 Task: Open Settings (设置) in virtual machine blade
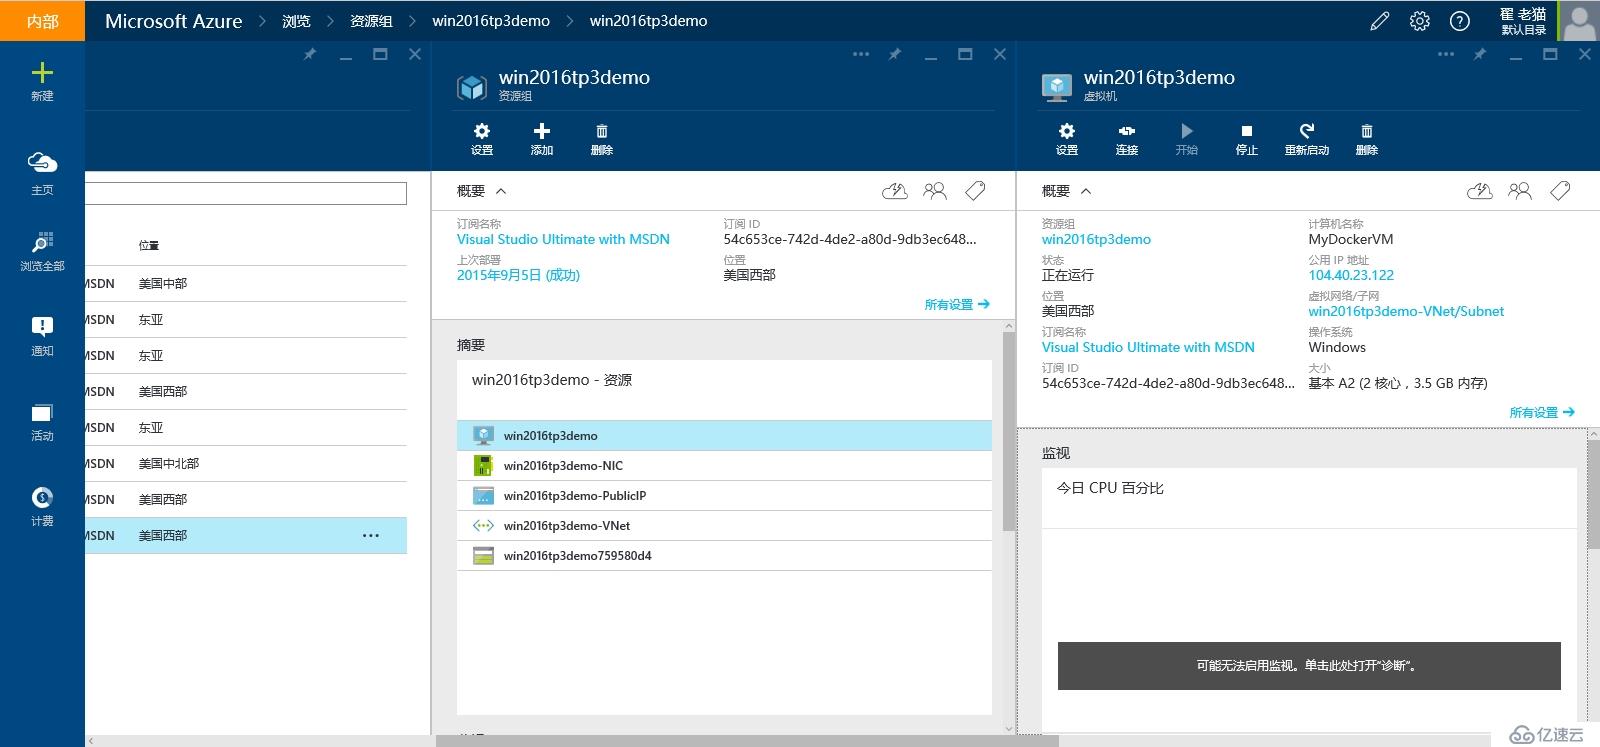[1067, 139]
